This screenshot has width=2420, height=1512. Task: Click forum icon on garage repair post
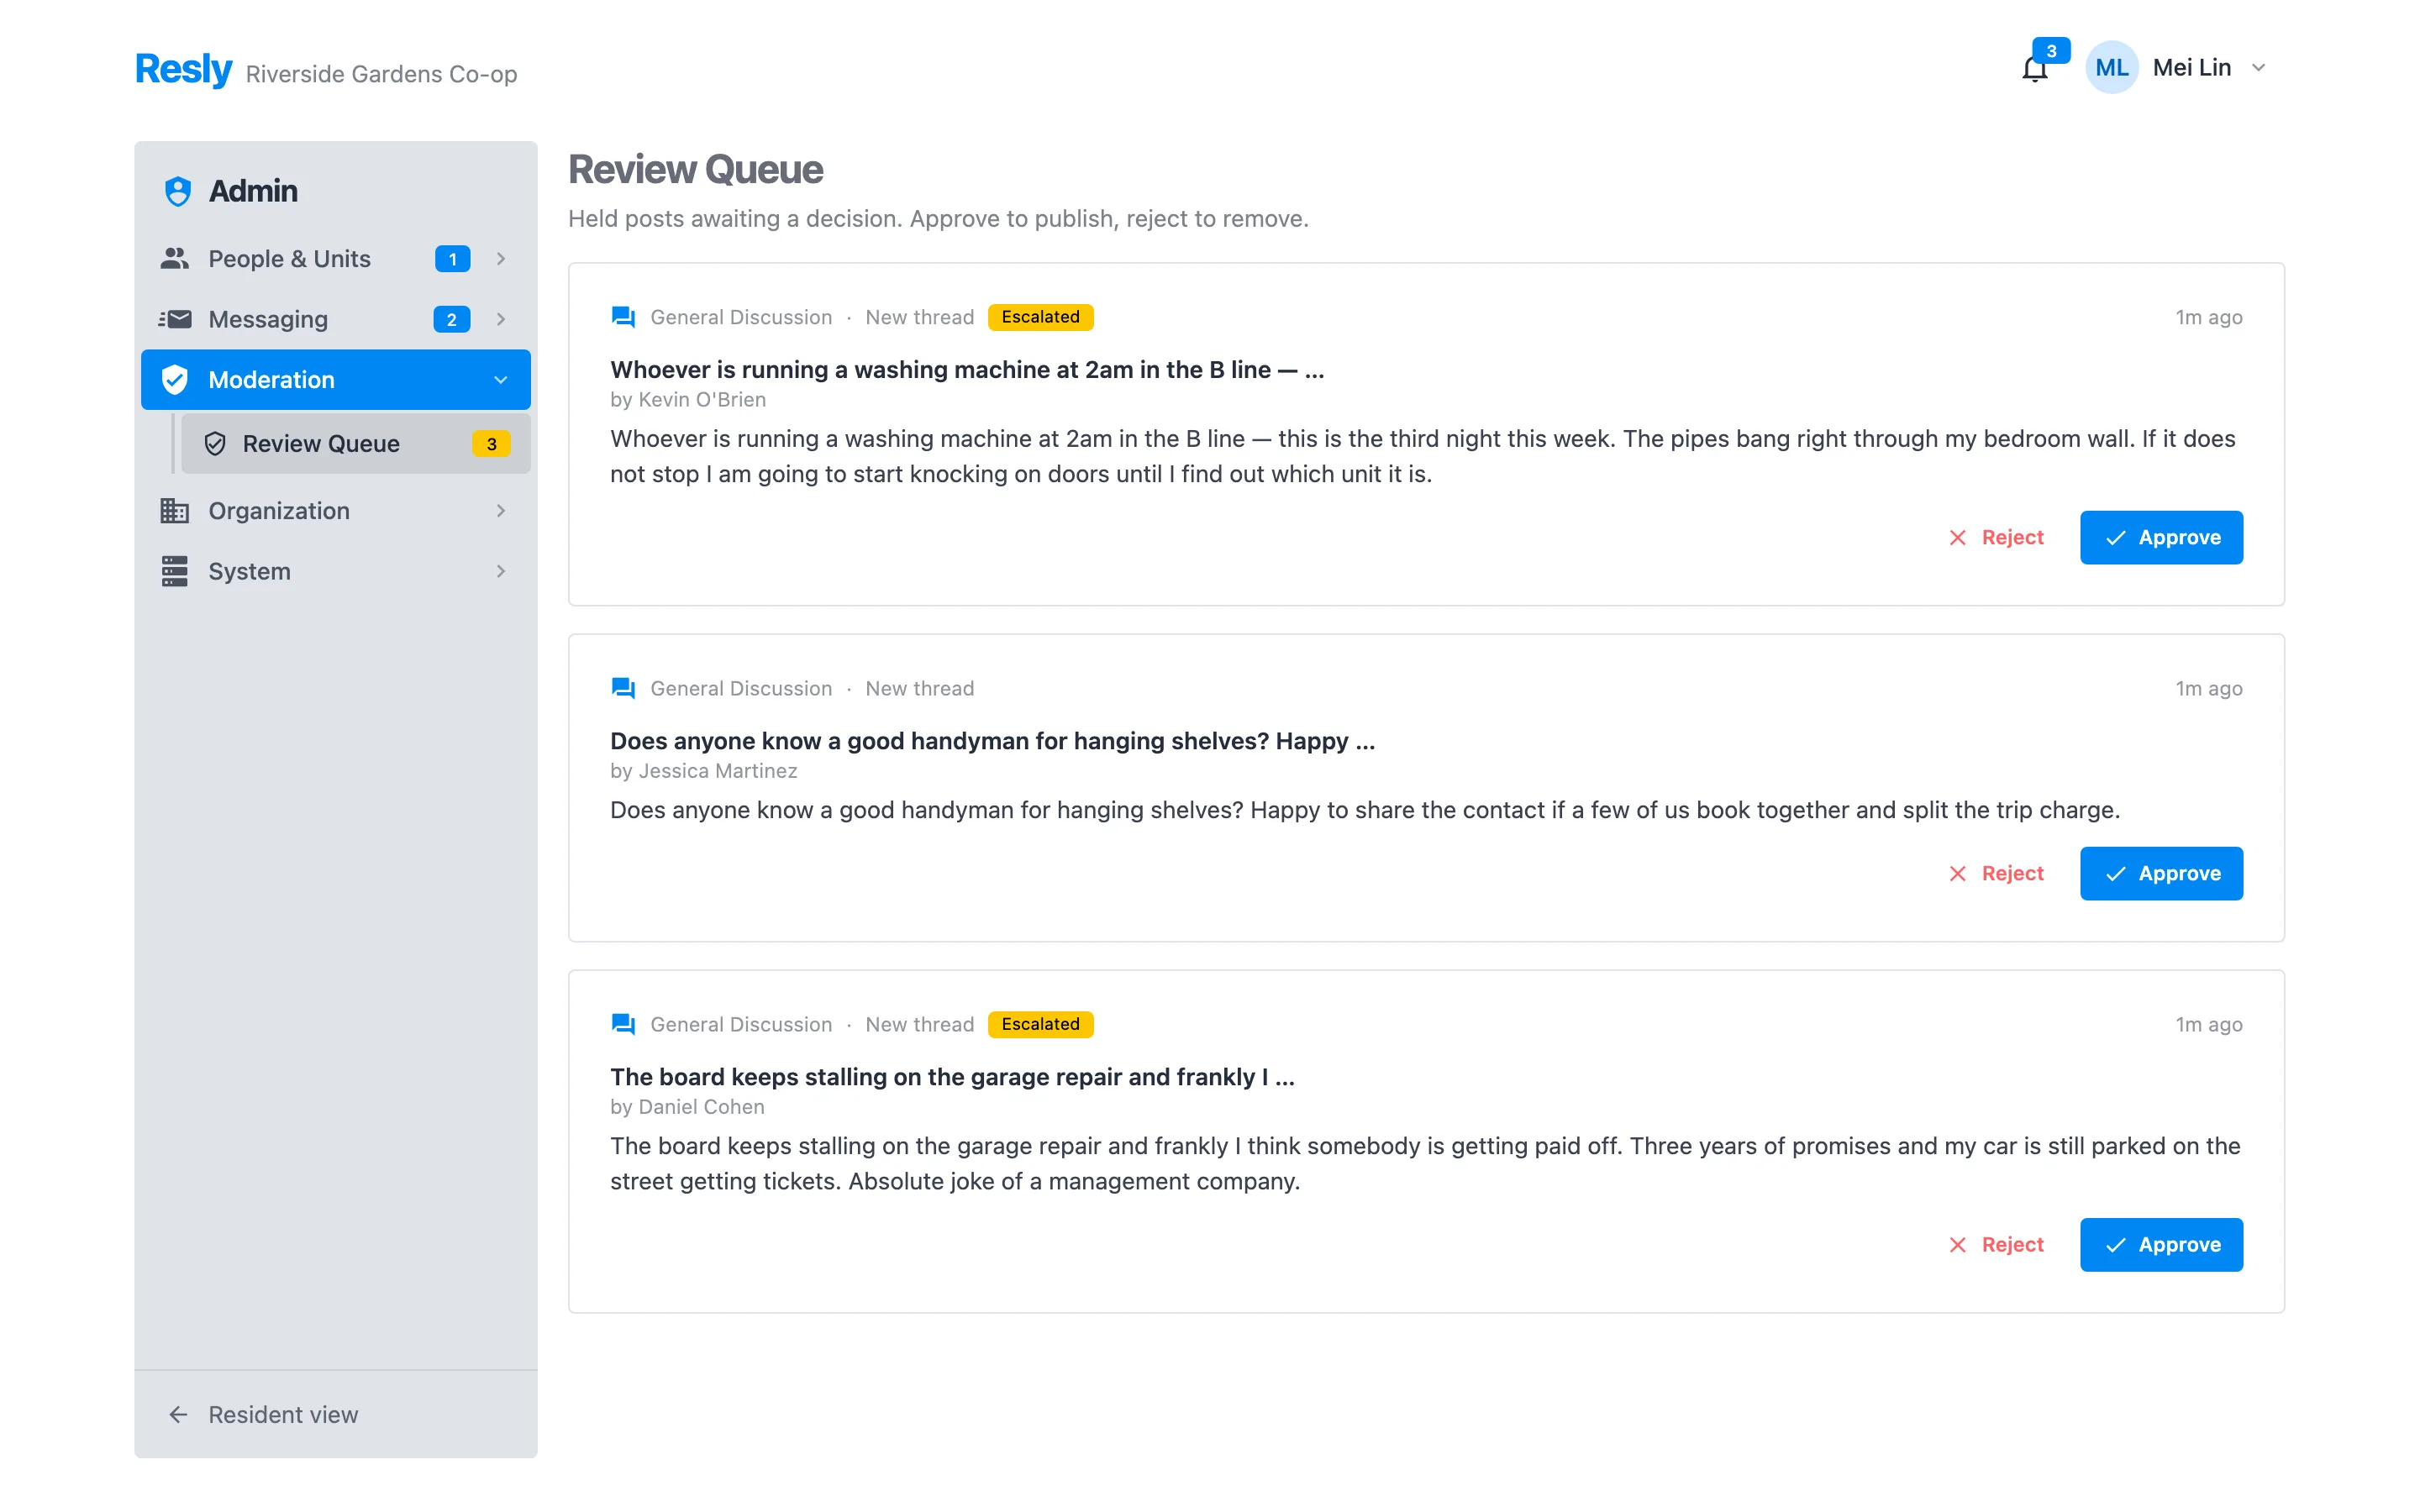pos(623,1024)
